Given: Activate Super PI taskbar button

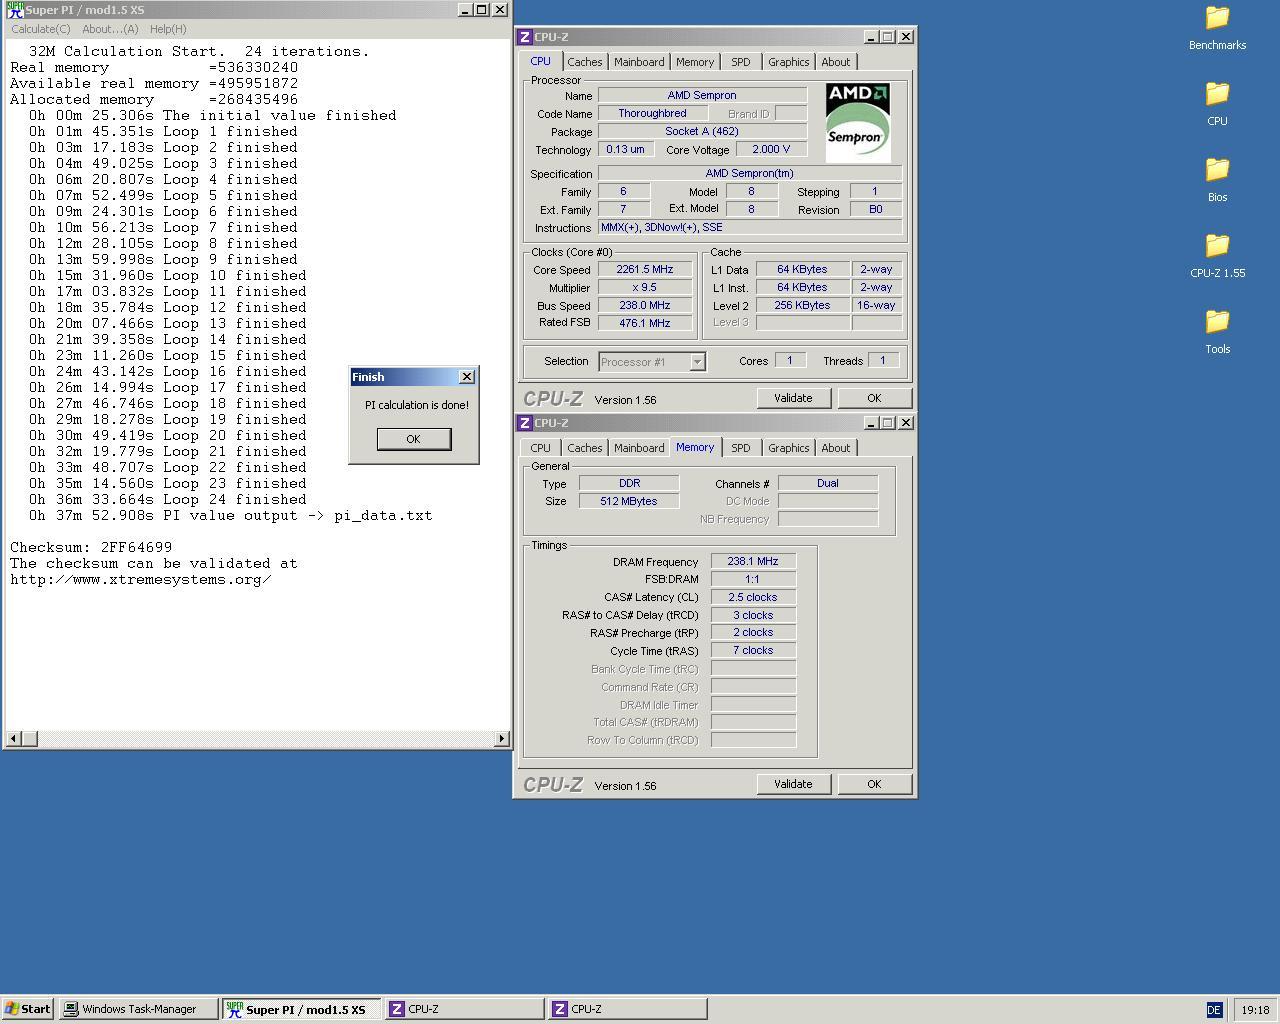Looking at the screenshot, I should [301, 1009].
